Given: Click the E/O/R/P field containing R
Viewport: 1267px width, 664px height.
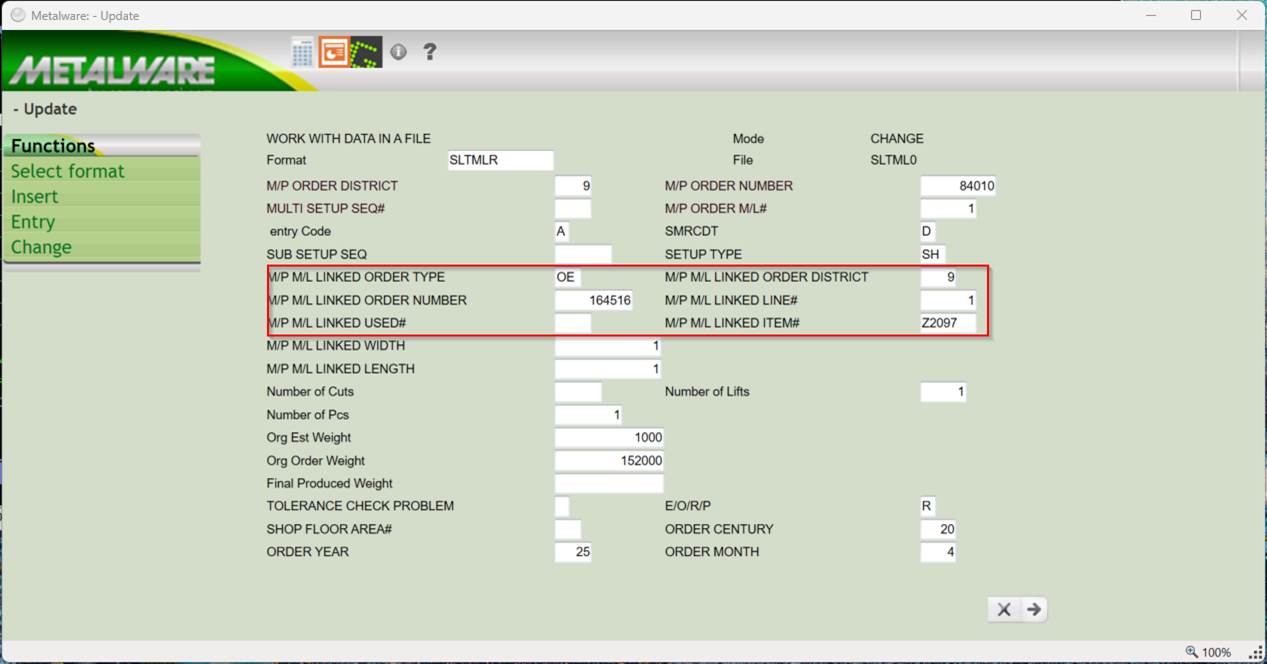Looking at the screenshot, I should pyautogui.click(x=928, y=506).
